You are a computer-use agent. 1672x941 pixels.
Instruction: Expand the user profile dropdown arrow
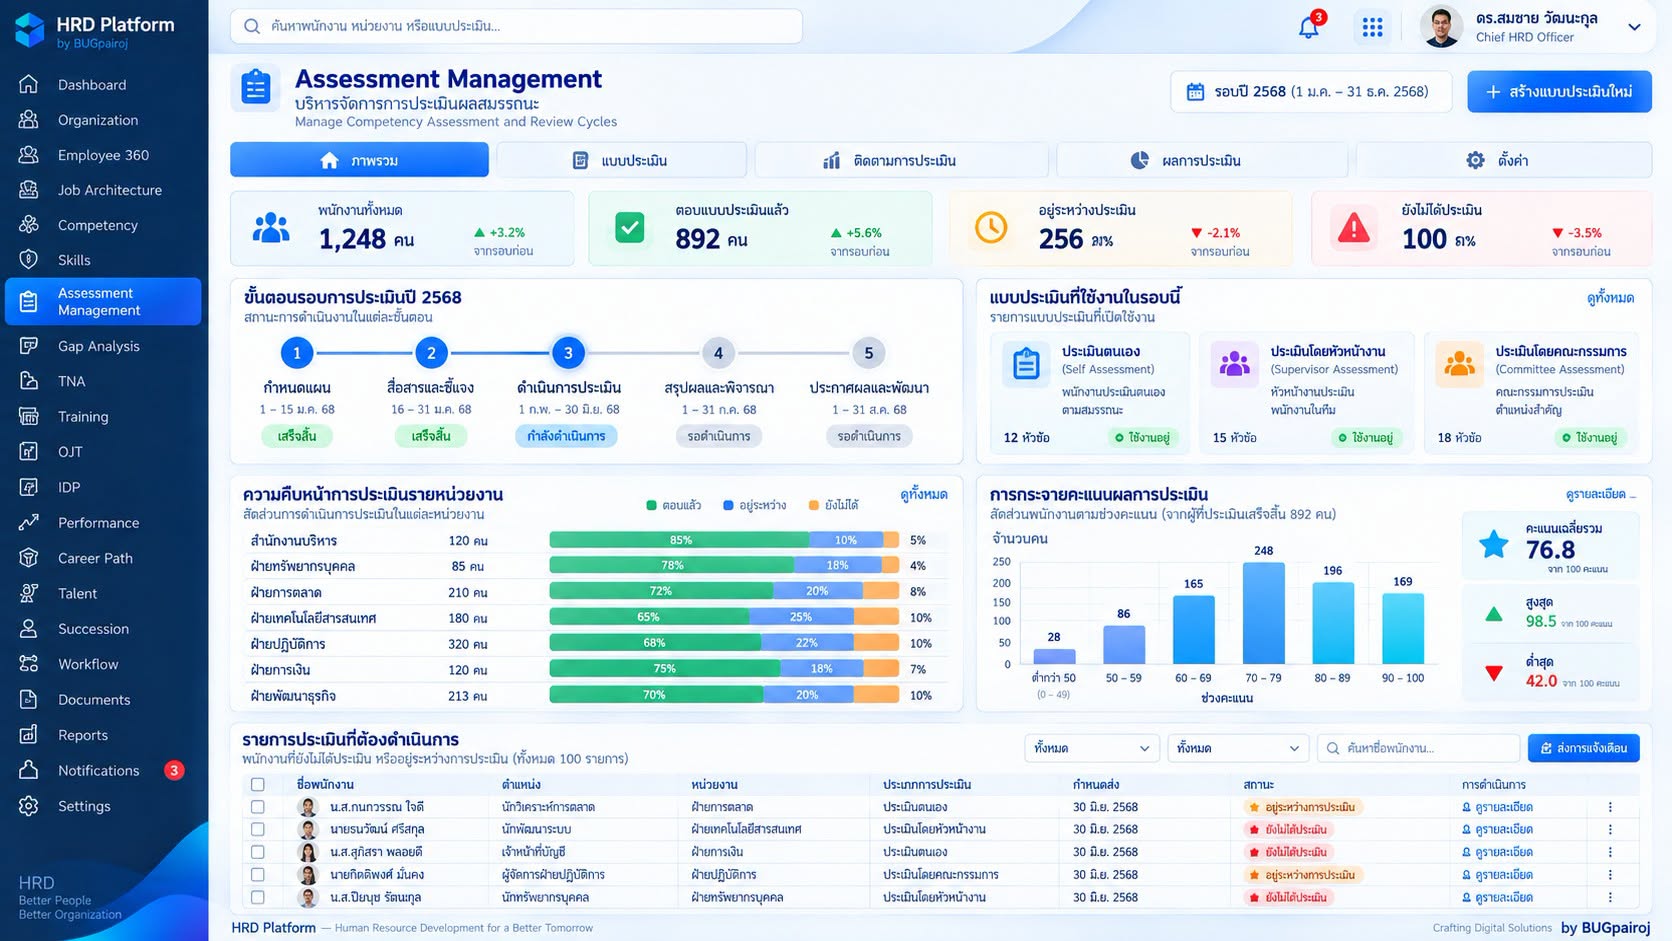tap(1634, 27)
